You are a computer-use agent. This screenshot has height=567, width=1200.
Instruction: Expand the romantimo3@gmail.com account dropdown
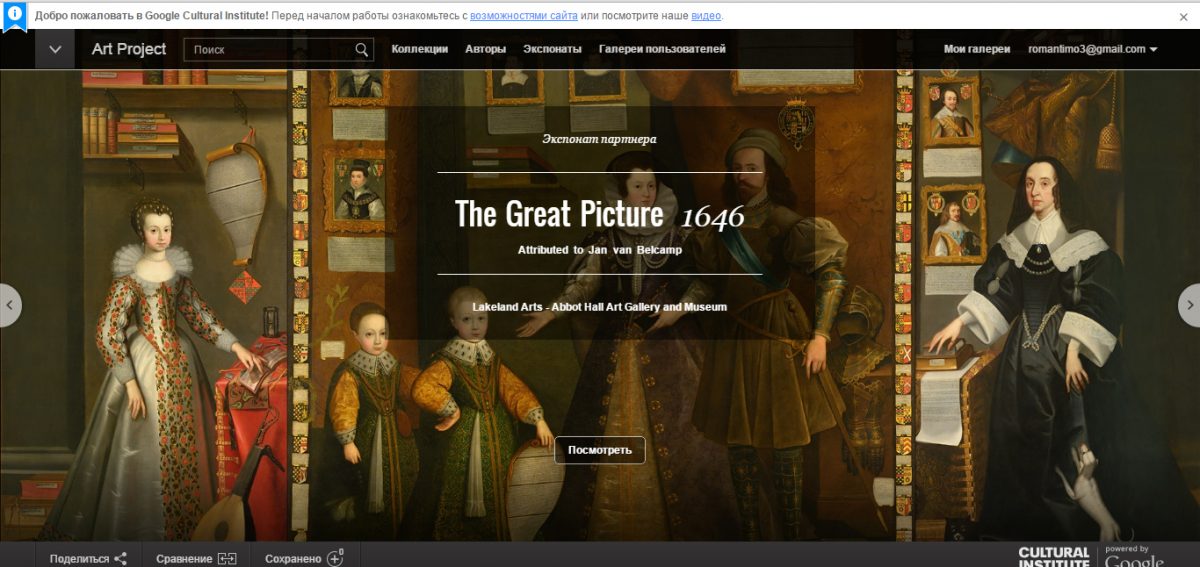(x=1093, y=49)
